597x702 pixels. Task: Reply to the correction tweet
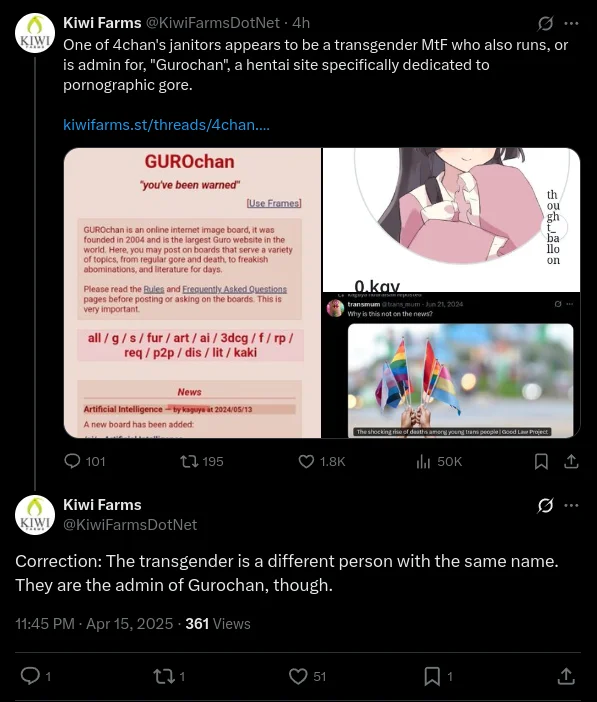[30, 676]
